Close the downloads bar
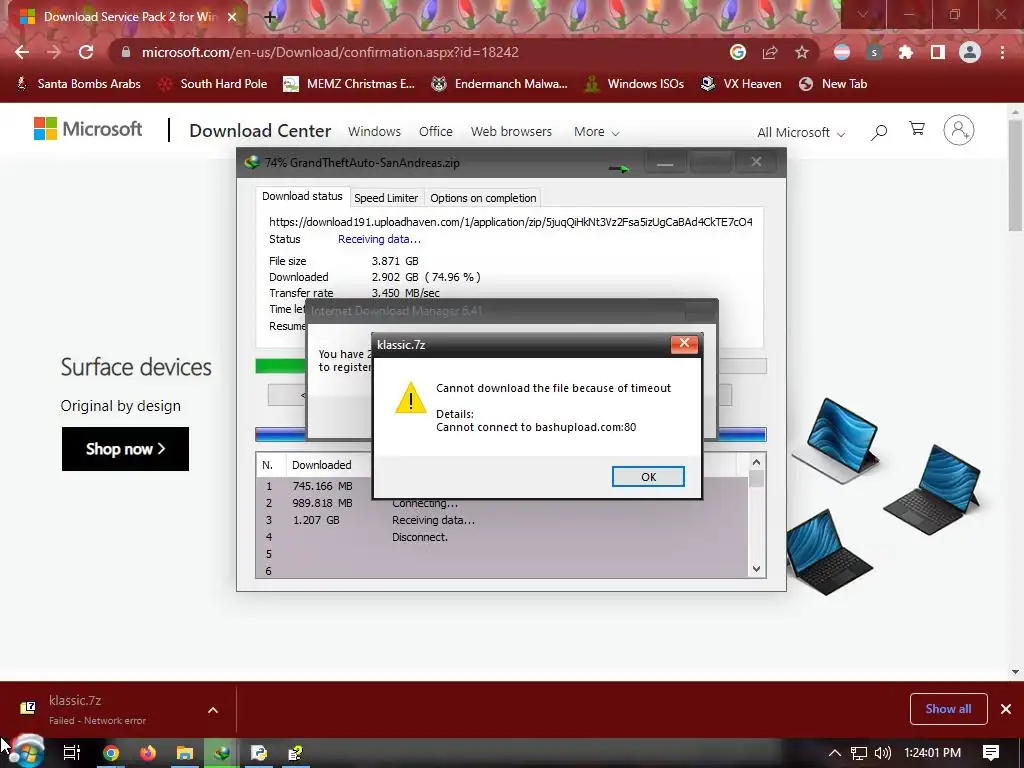The height and width of the screenshot is (768, 1024). 1006,709
